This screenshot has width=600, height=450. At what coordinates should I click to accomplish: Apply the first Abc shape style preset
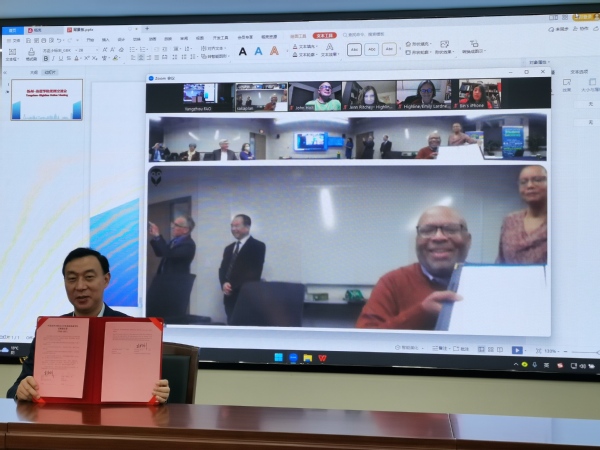354,49
